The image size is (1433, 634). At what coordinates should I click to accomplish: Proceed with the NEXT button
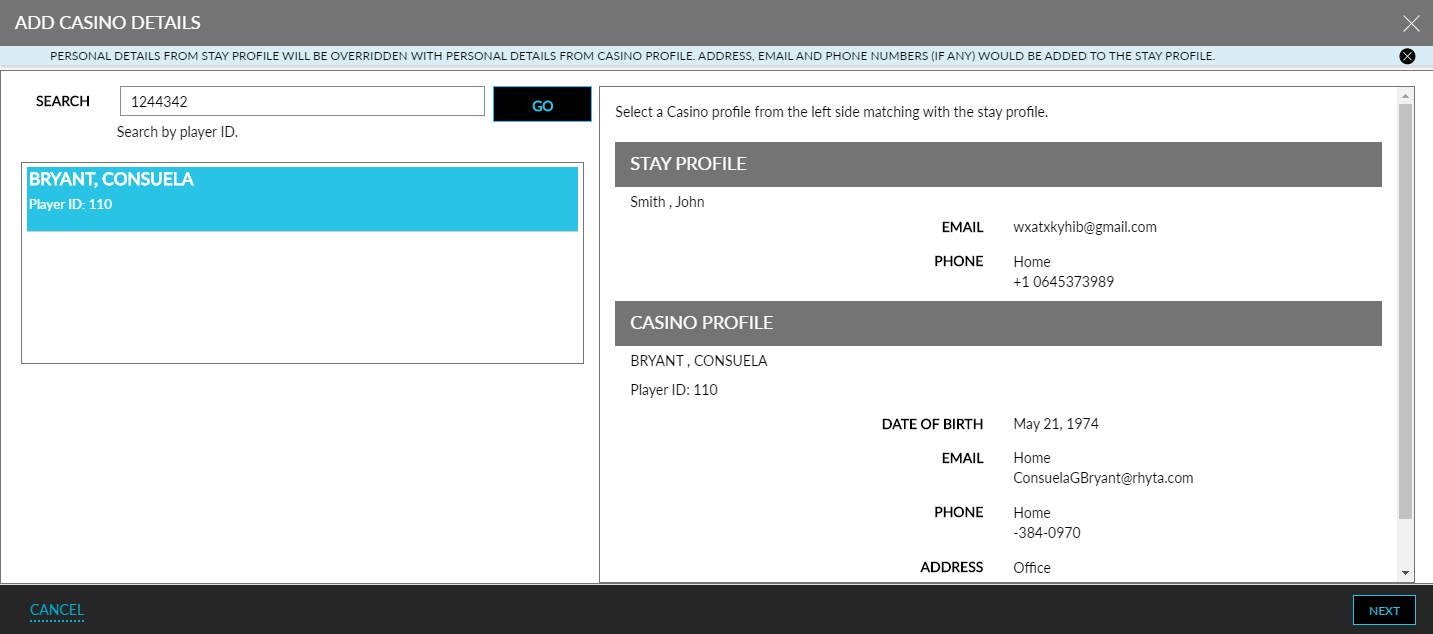pyautogui.click(x=1384, y=610)
